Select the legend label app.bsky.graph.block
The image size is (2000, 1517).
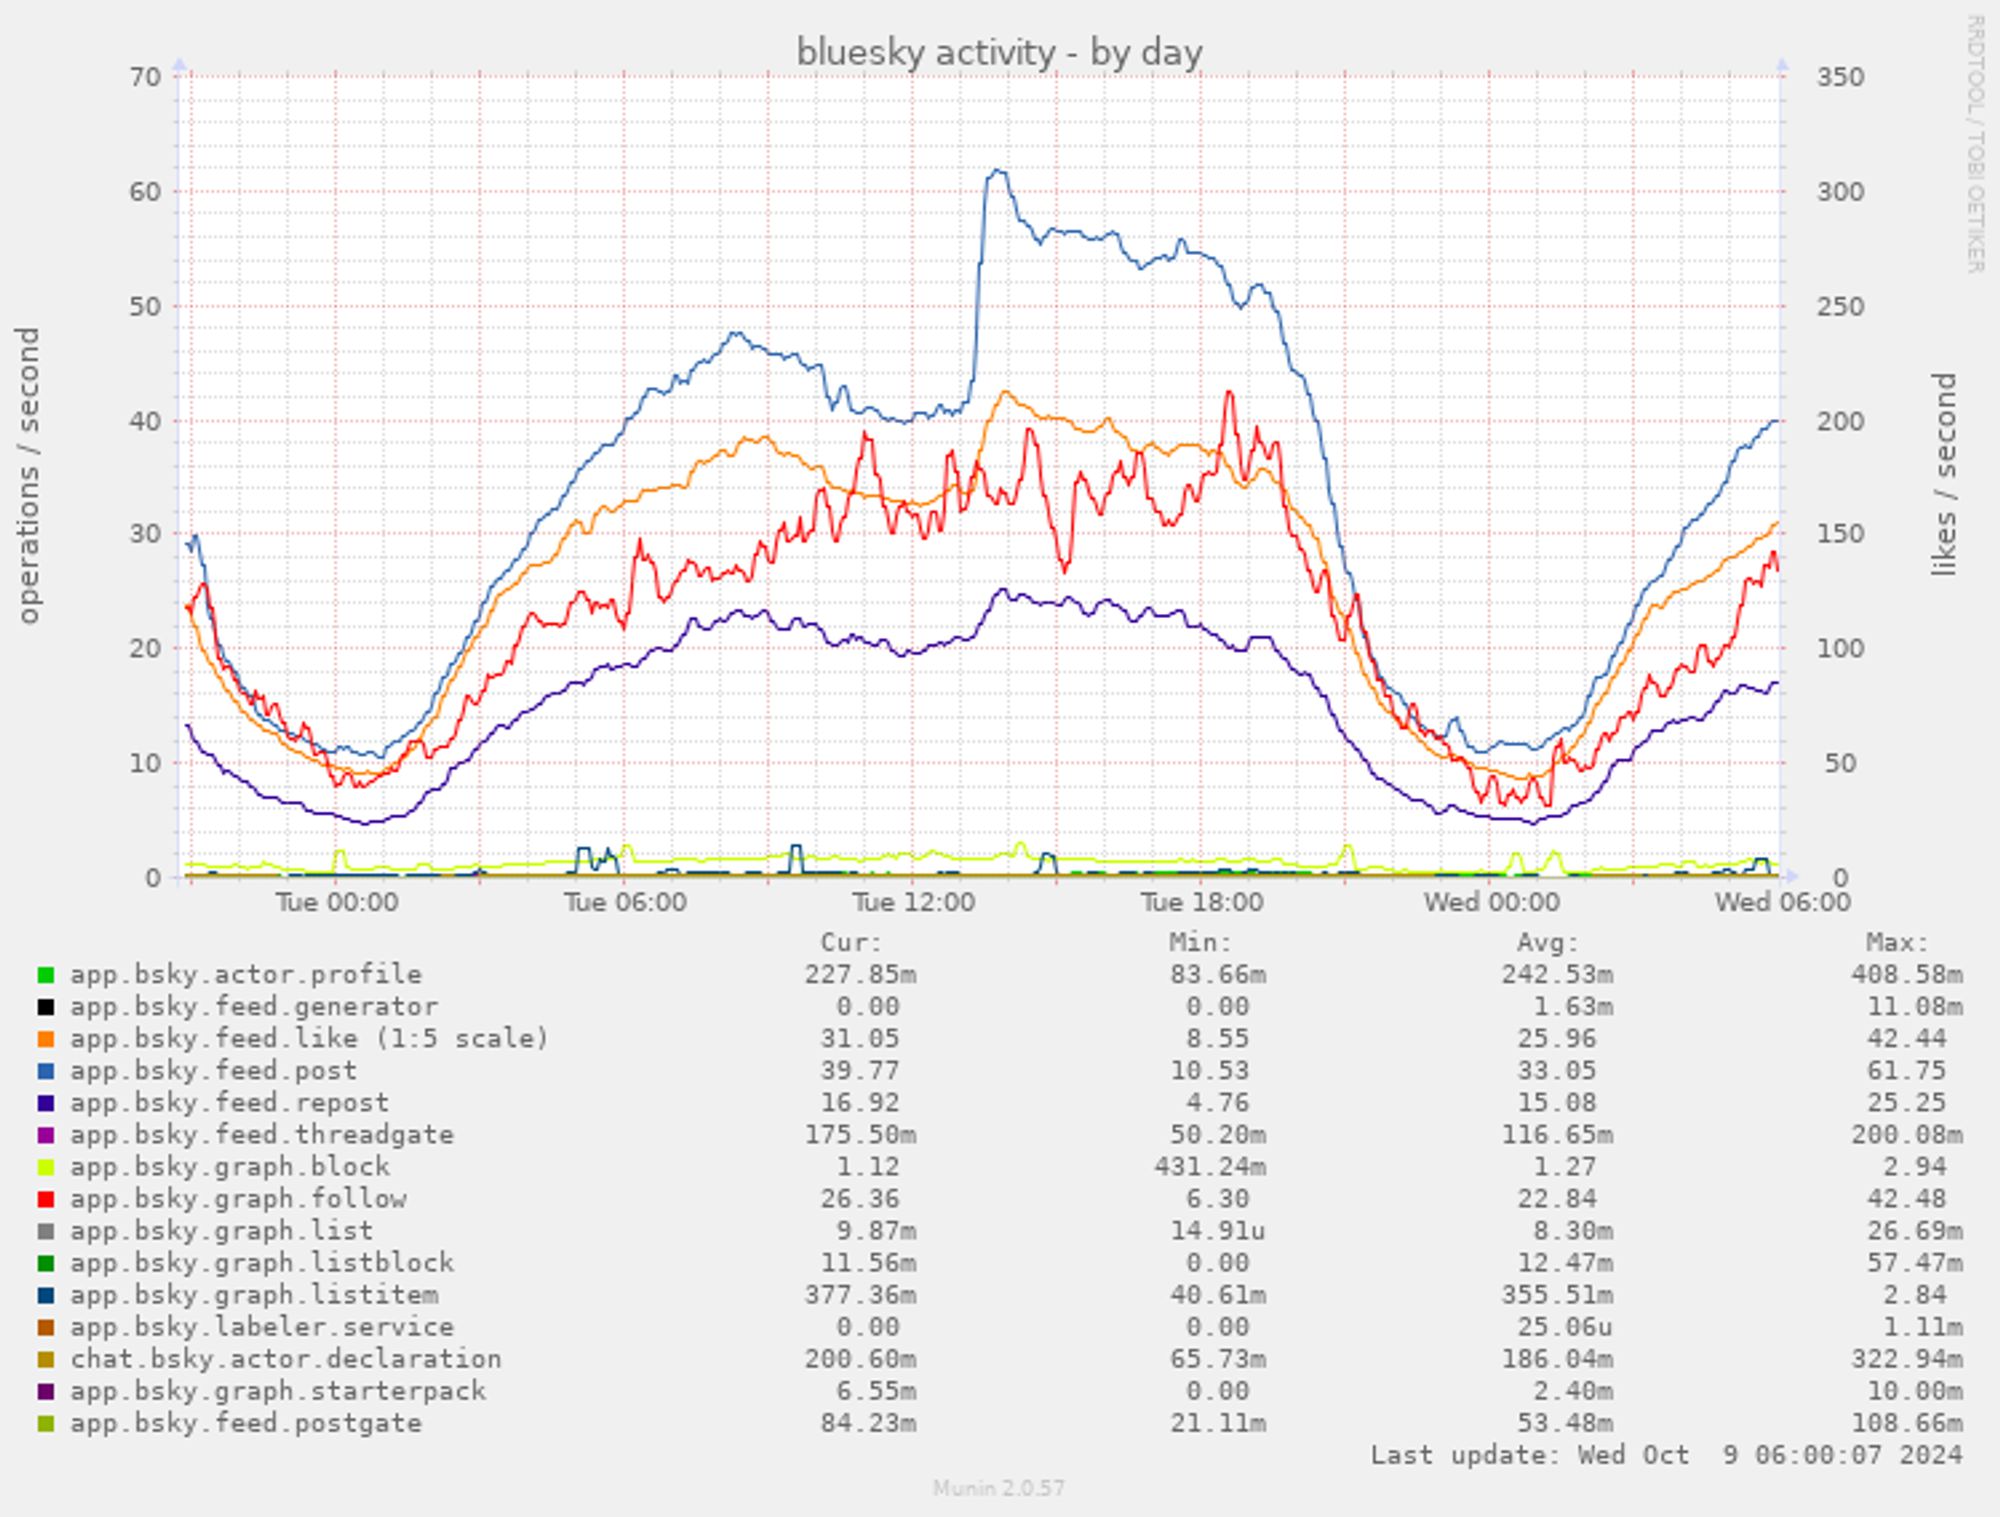(x=230, y=1166)
